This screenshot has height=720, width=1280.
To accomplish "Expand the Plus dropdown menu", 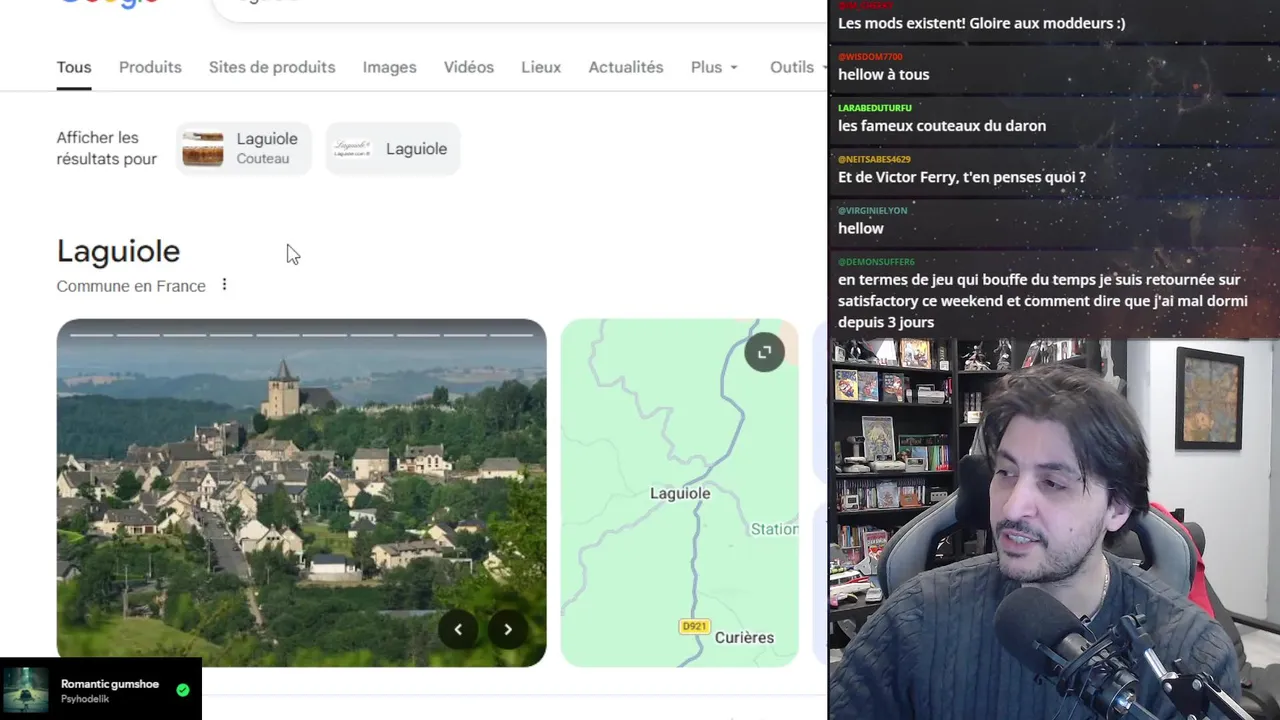I will point(714,67).
